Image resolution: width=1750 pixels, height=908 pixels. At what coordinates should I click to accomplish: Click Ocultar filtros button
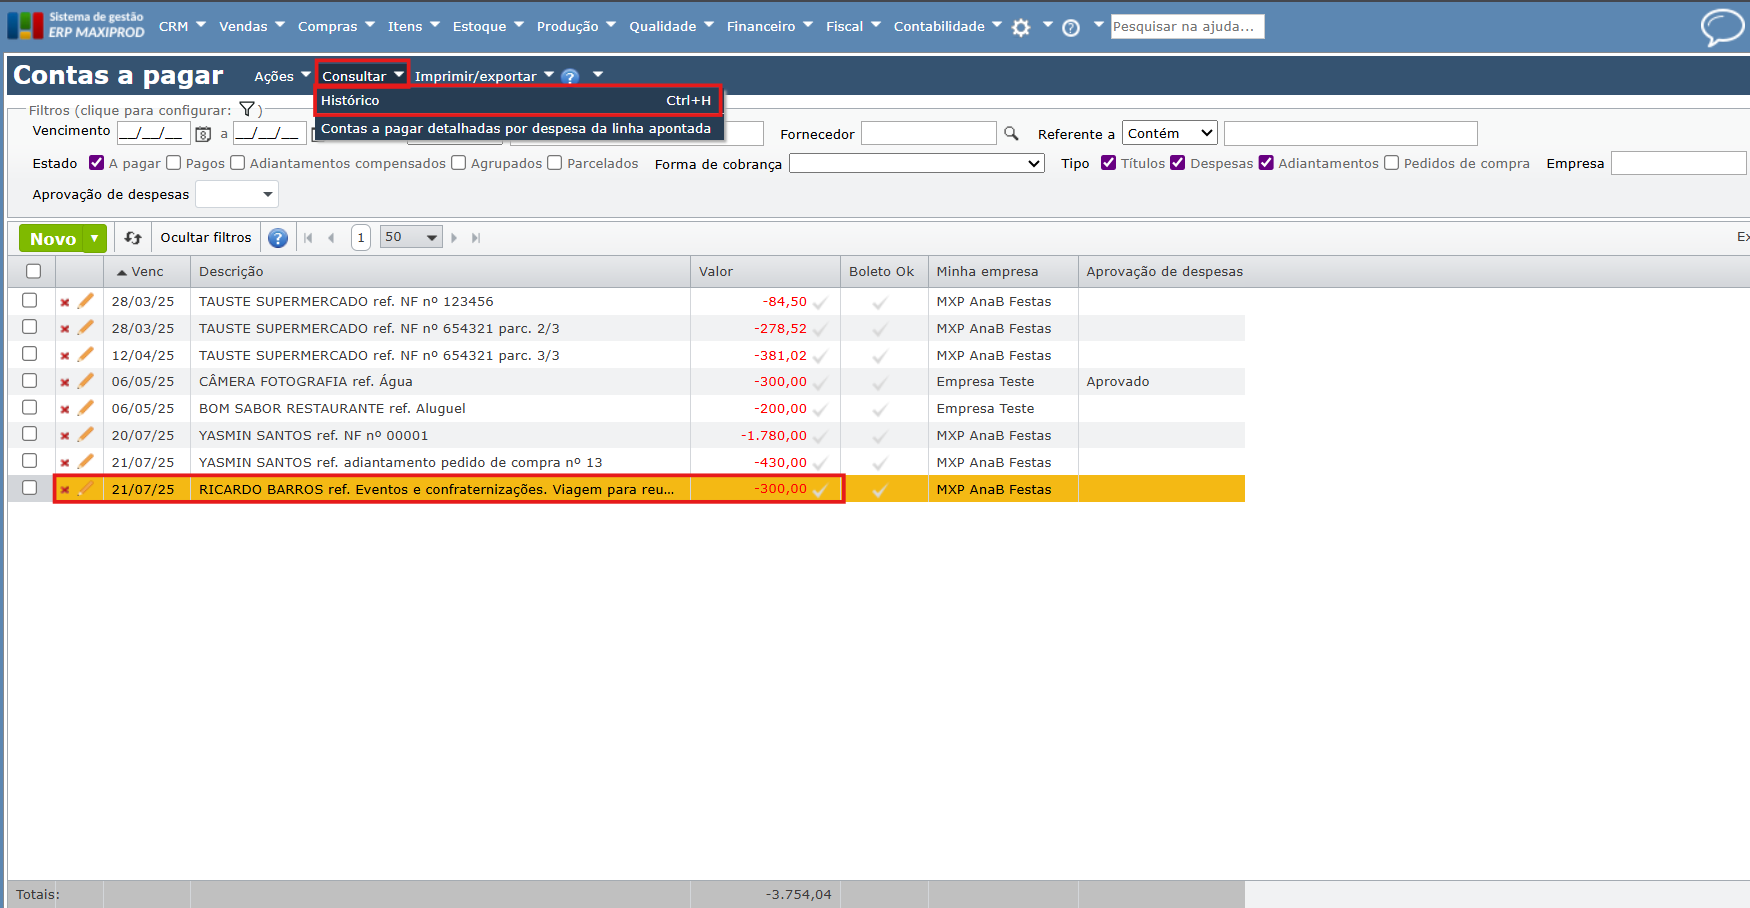[x=206, y=238]
